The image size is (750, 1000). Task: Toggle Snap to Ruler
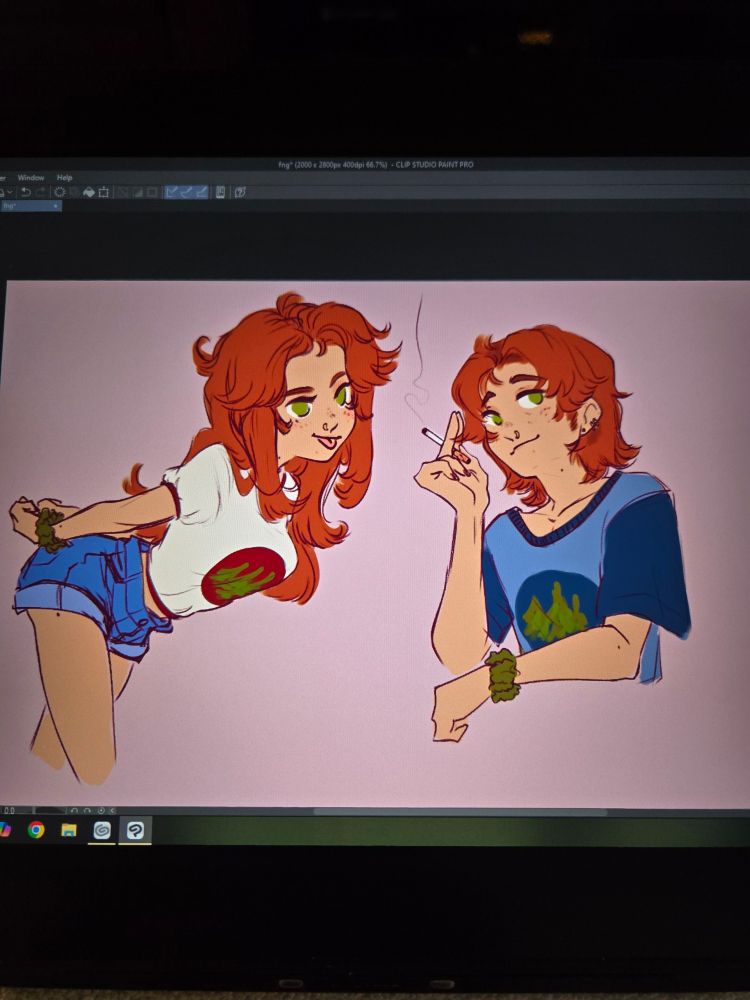(x=171, y=192)
